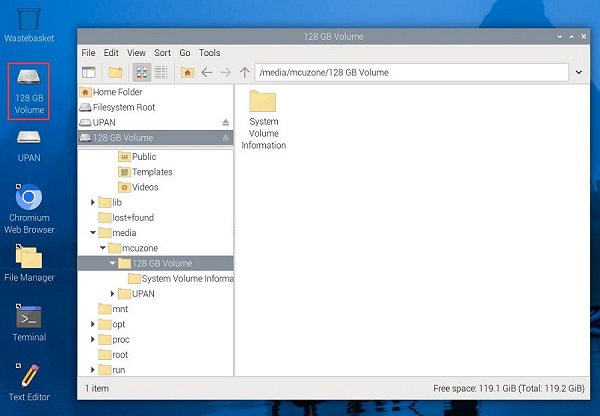Screen dimensions: 600x416
Task: Click the '1 item' status text
Action: (97, 388)
